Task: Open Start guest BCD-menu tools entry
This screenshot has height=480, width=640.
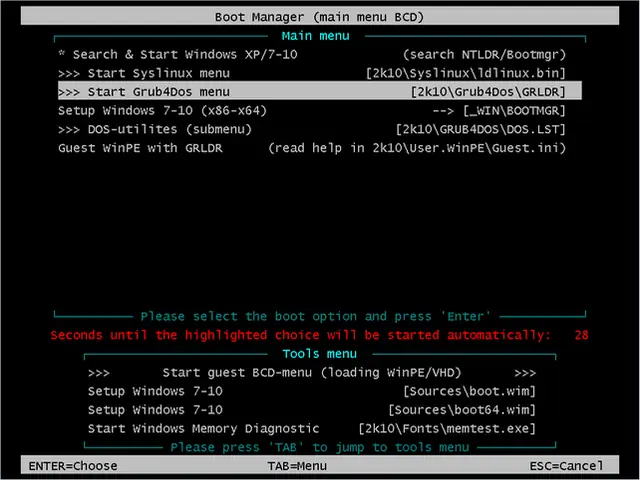Action: pos(312,373)
